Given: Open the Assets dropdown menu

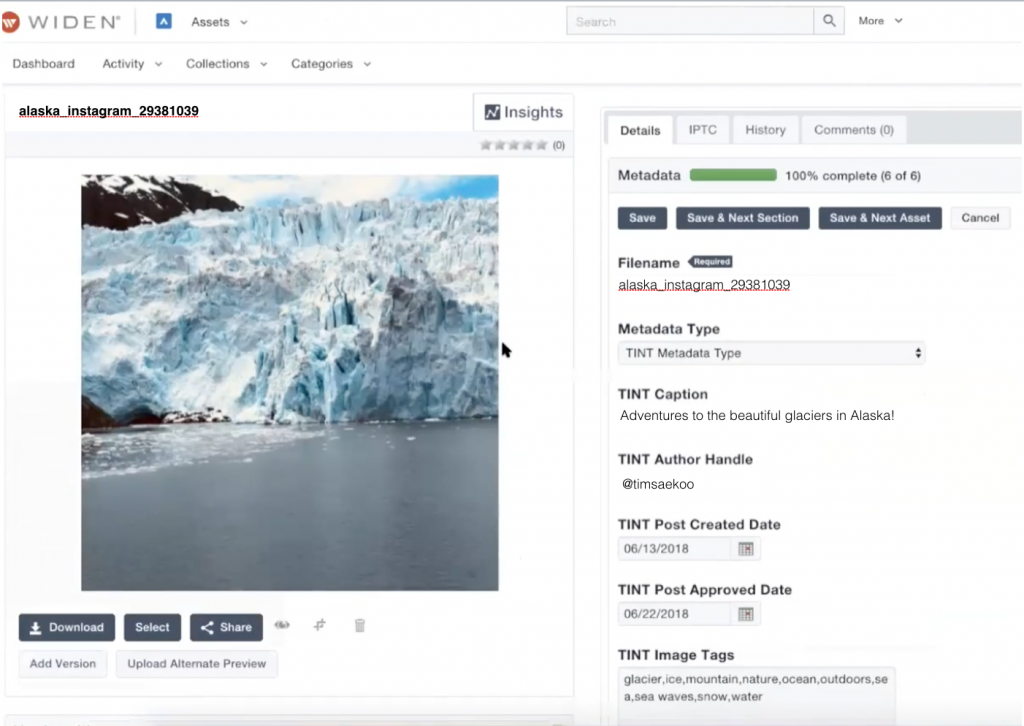Looking at the screenshot, I should point(219,22).
